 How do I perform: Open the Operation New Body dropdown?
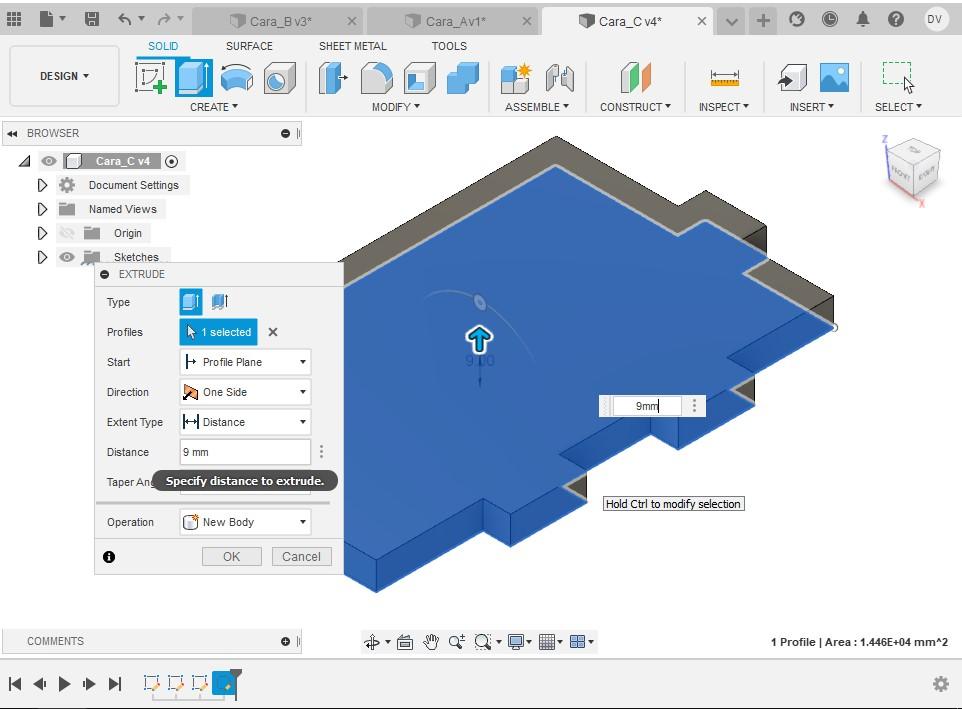coord(245,522)
